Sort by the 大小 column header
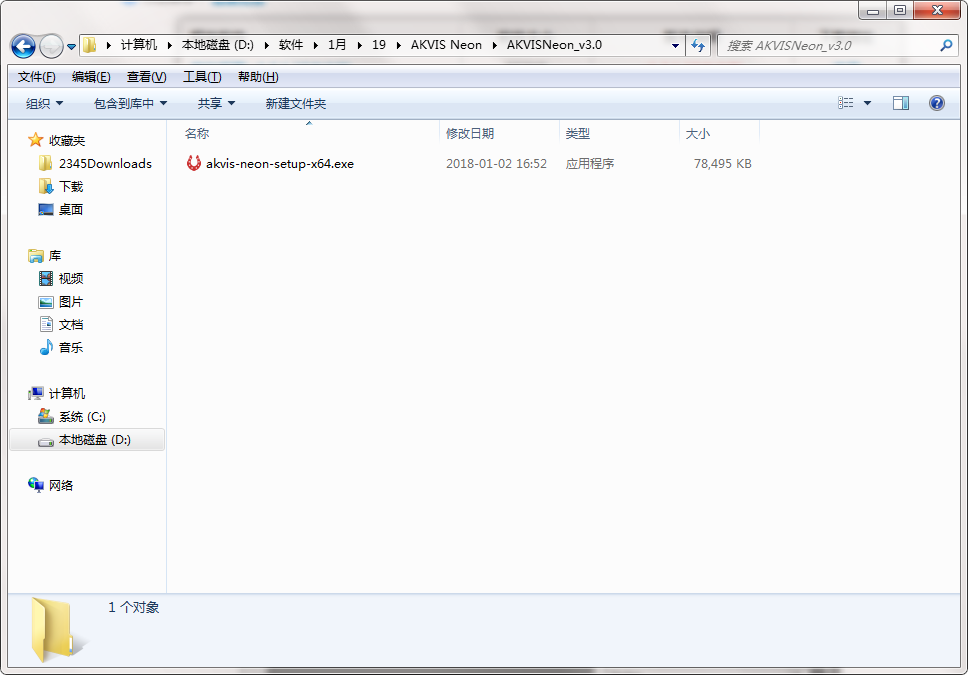Screen dimensions: 968x675 (698, 133)
